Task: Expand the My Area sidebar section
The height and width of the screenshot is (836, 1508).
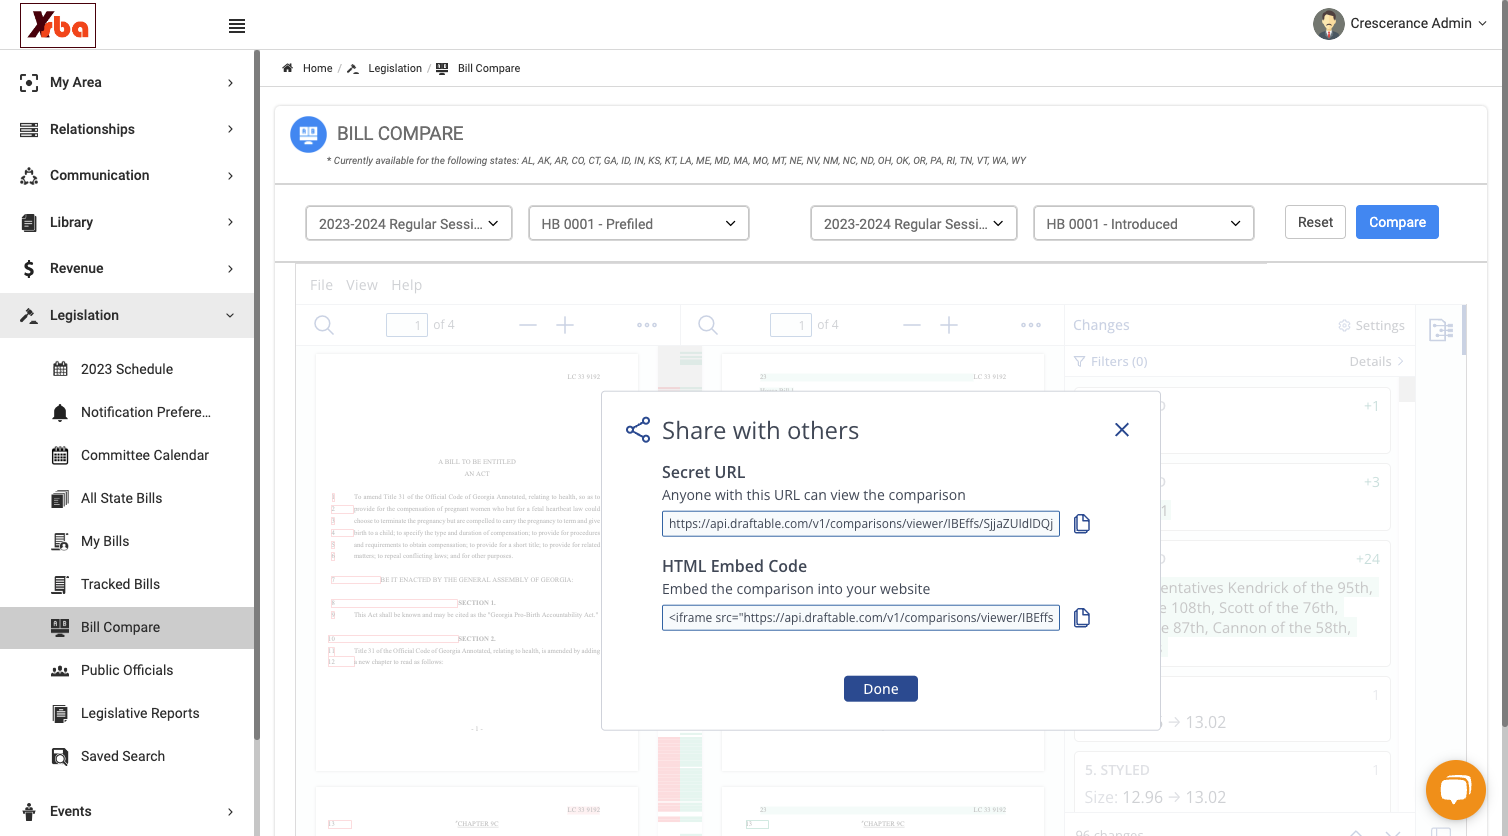Action: [x=127, y=82]
